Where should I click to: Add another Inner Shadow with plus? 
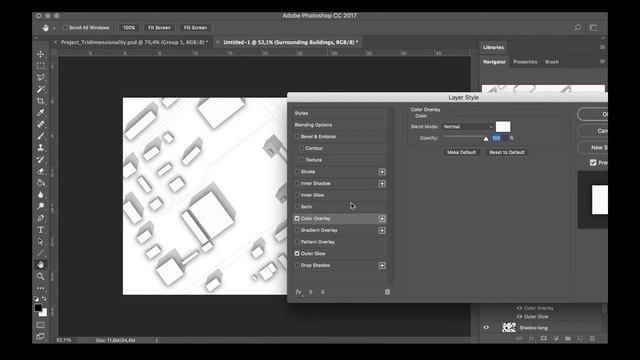point(382,184)
